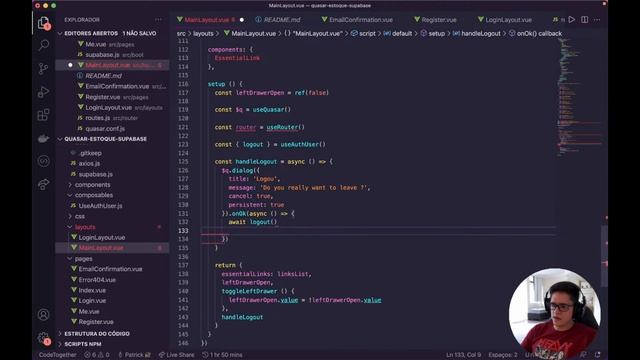Screen dimensions: 640x360
Task: Click the editor vertical scrollbar
Action: coord(604,256)
